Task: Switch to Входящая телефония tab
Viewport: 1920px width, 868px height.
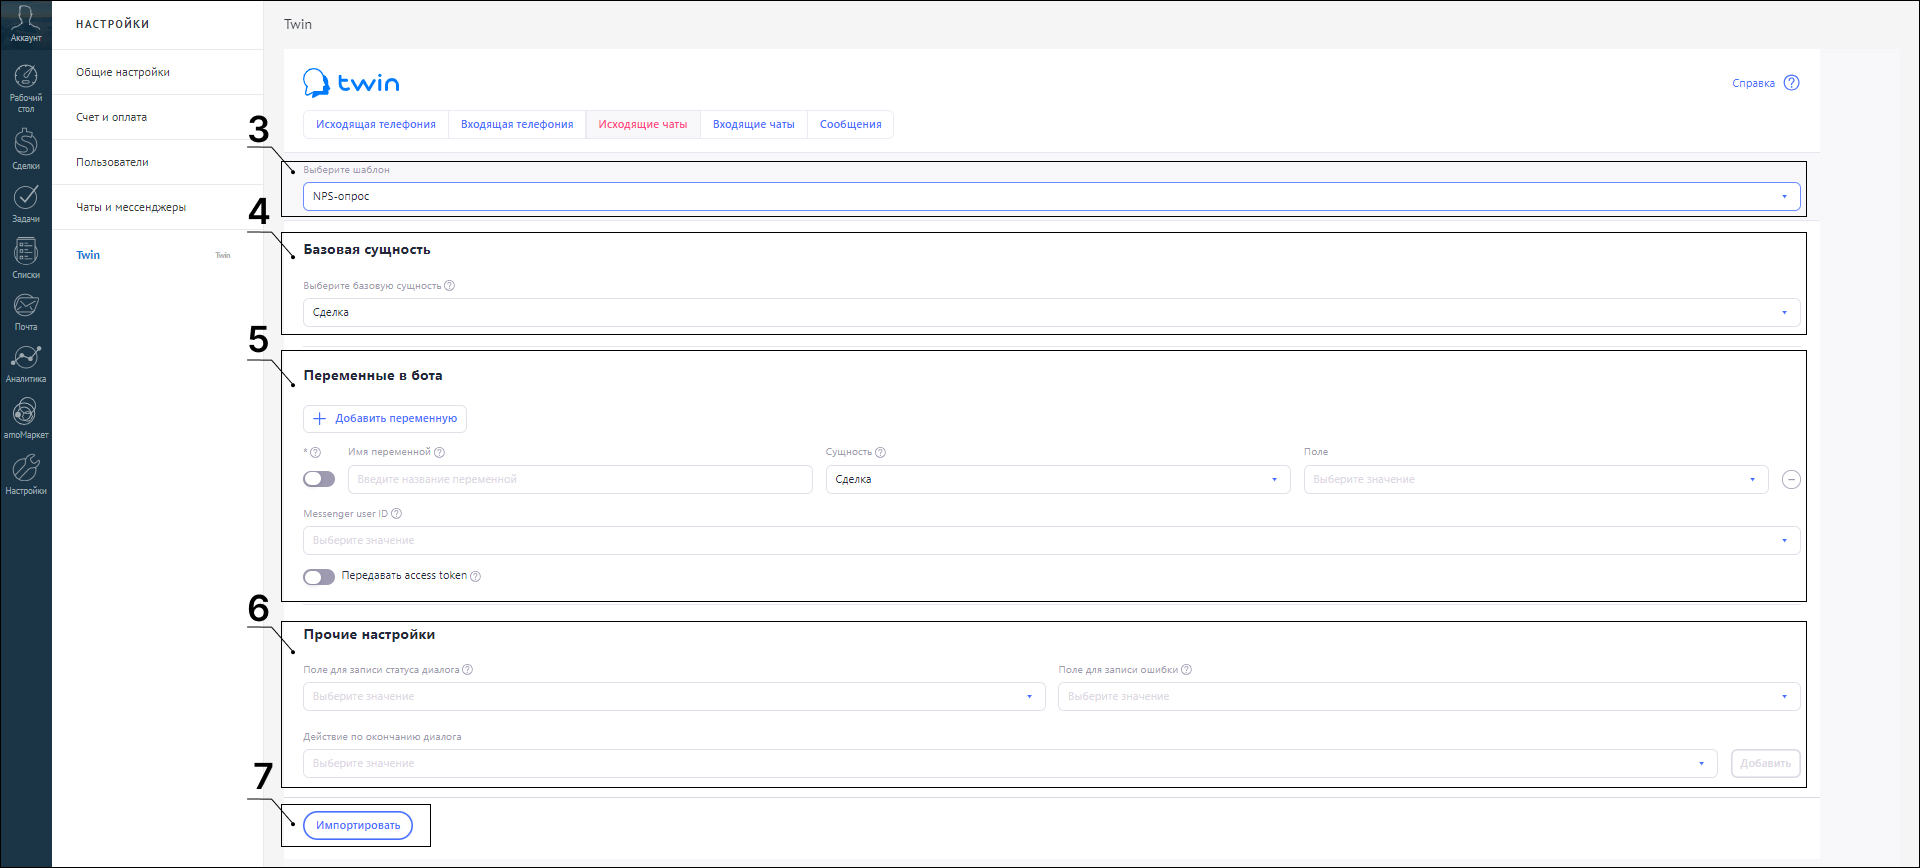Action: pyautogui.click(x=517, y=125)
